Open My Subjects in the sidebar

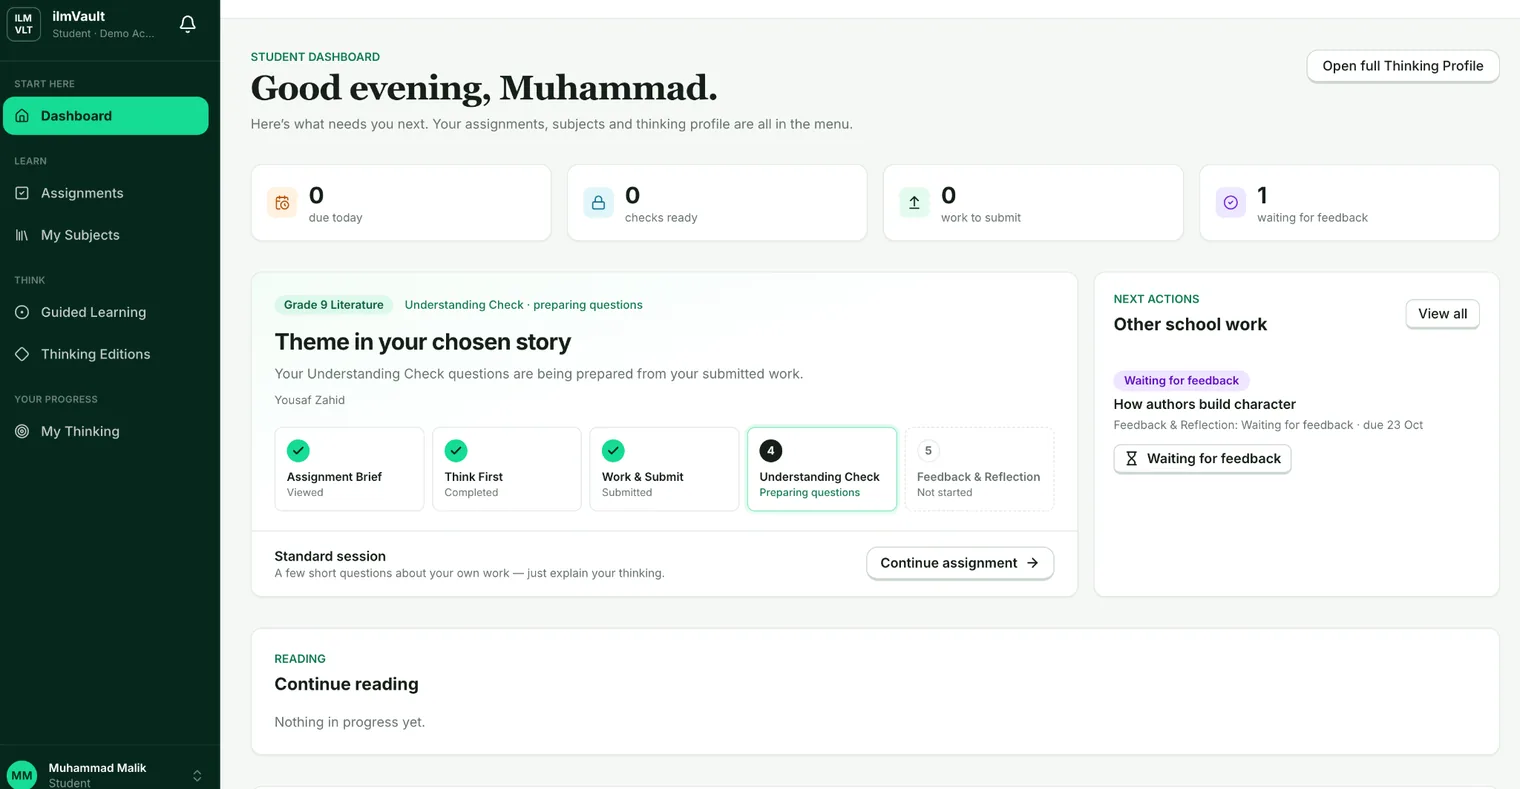click(106, 235)
